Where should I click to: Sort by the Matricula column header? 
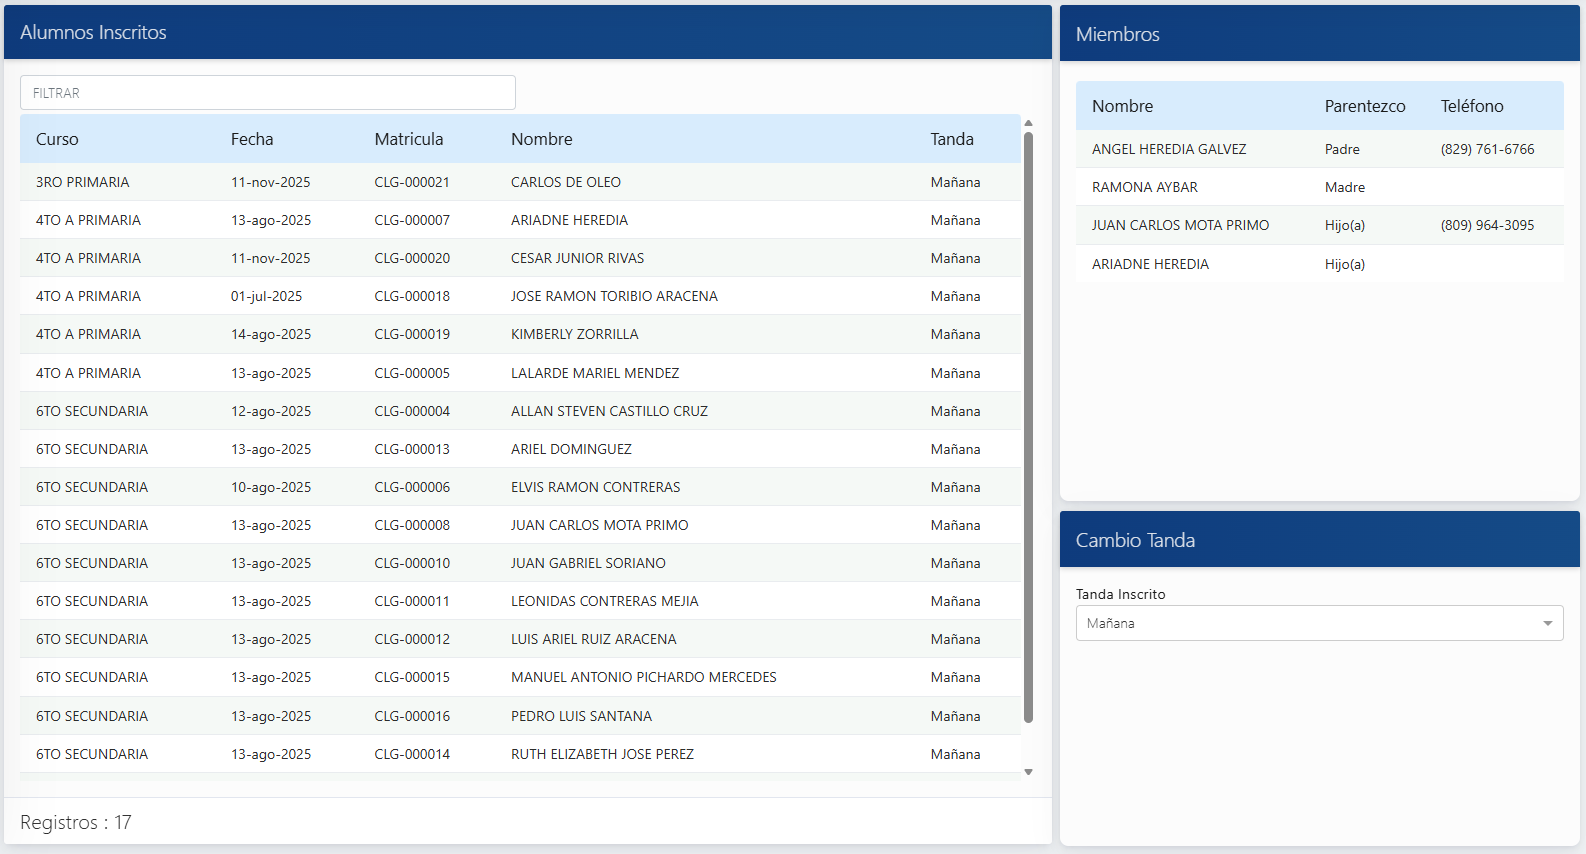[x=408, y=139]
